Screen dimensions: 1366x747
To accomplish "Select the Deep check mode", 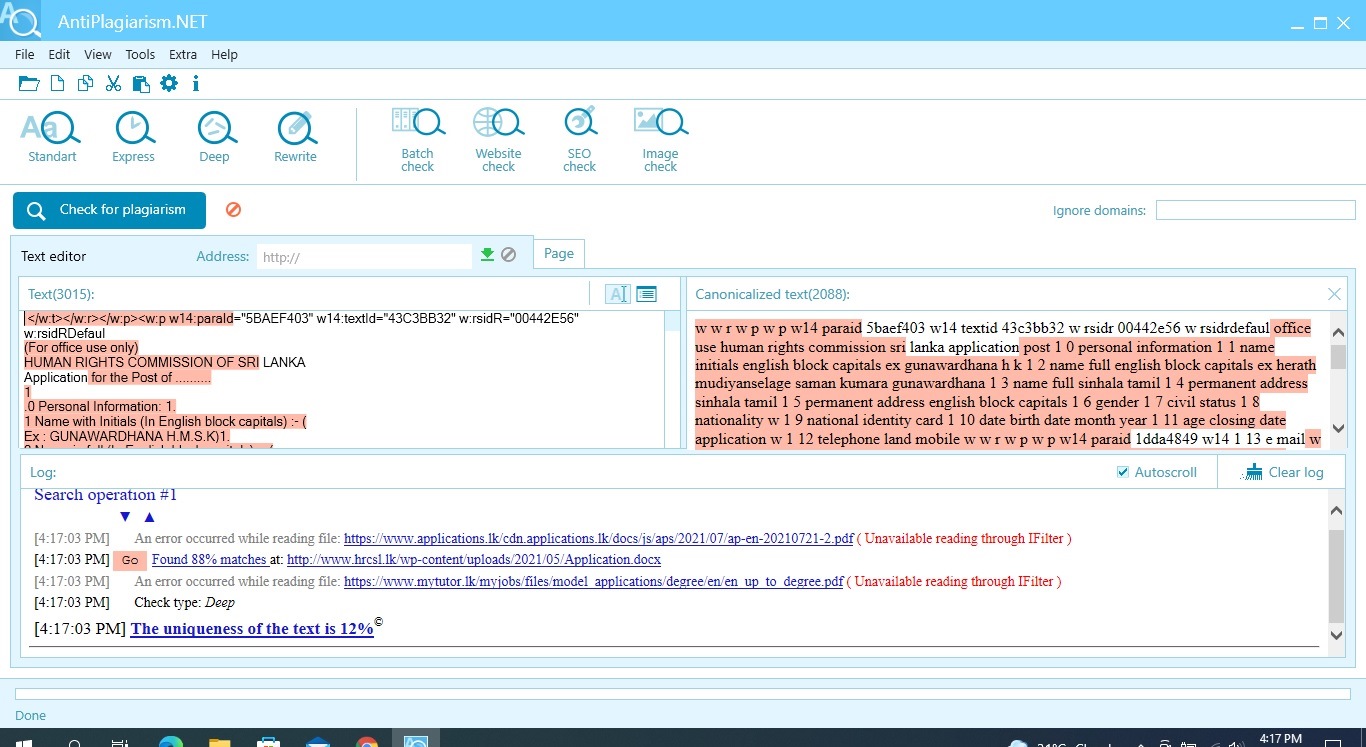I will [214, 136].
